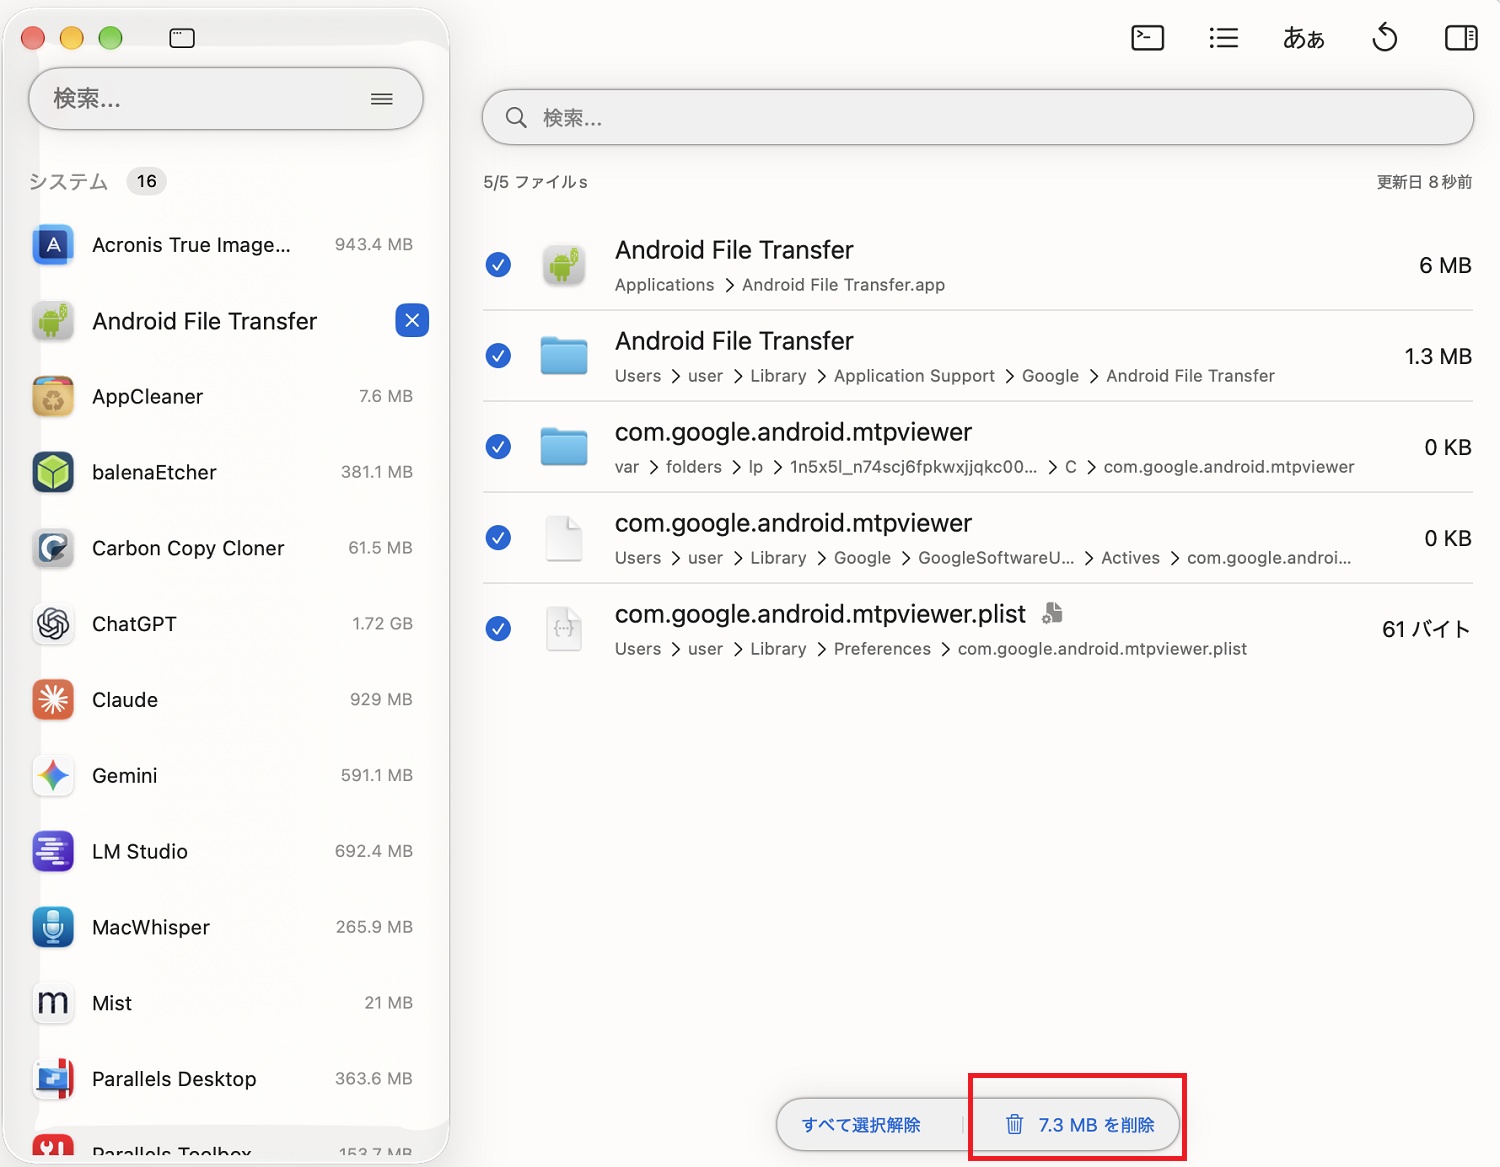Select the Gemini app icon
This screenshot has width=1500, height=1167.
point(53,776)
